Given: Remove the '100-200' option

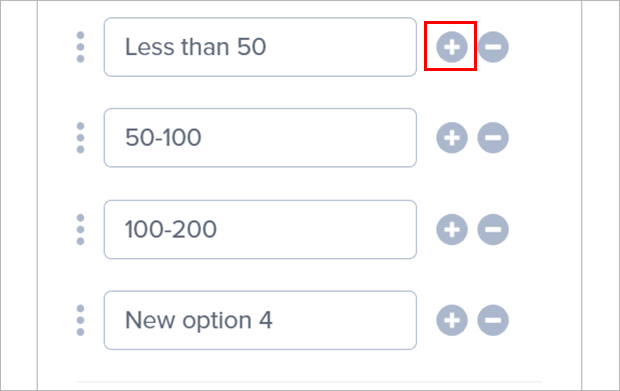Looking at the screenshot, I should pos(493,229).
